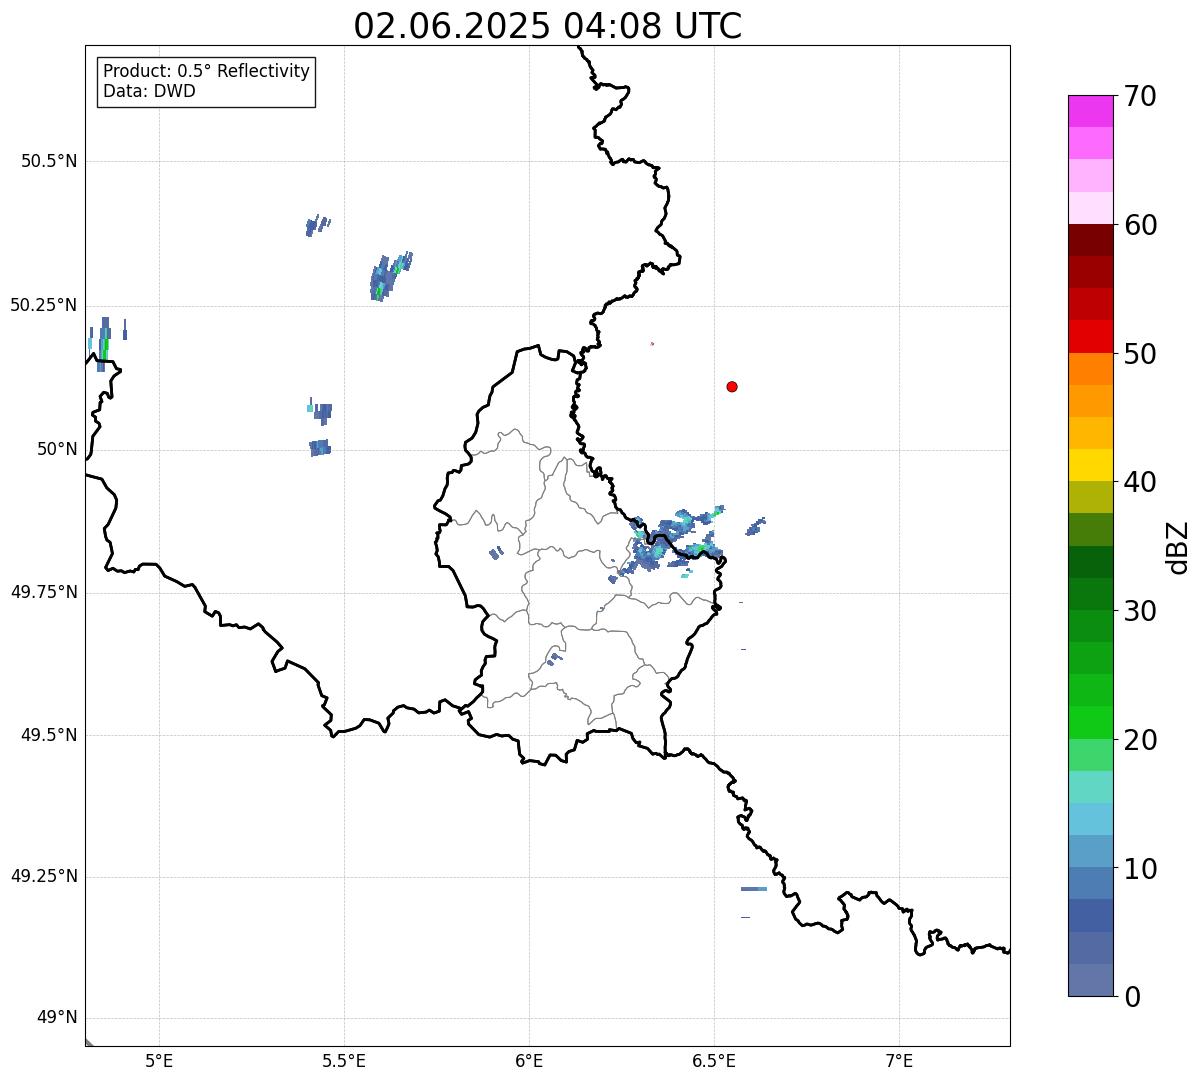Click the 49.75°N latitude label
Image resolution: width=1202 pixels, height=1081 pixels.
point(44,593)
